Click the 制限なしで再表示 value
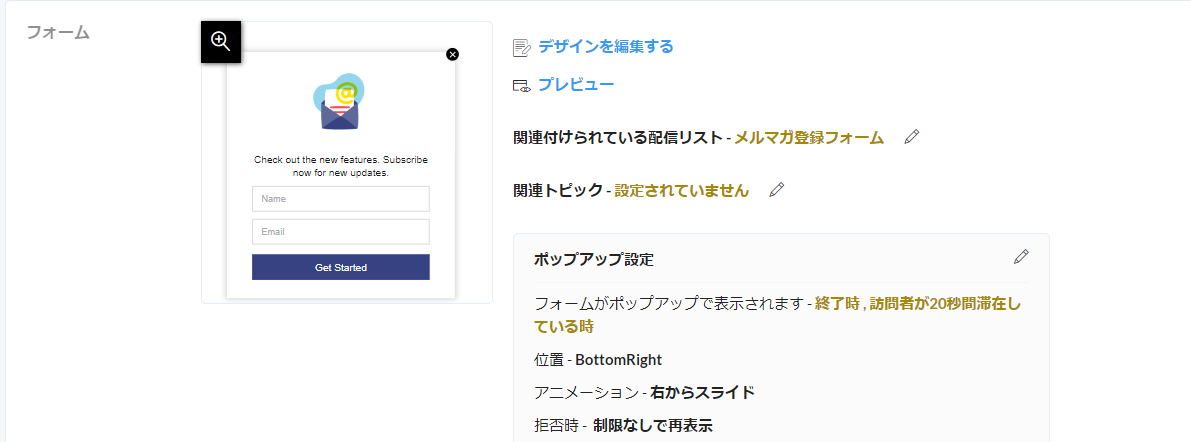 [652, 426]
